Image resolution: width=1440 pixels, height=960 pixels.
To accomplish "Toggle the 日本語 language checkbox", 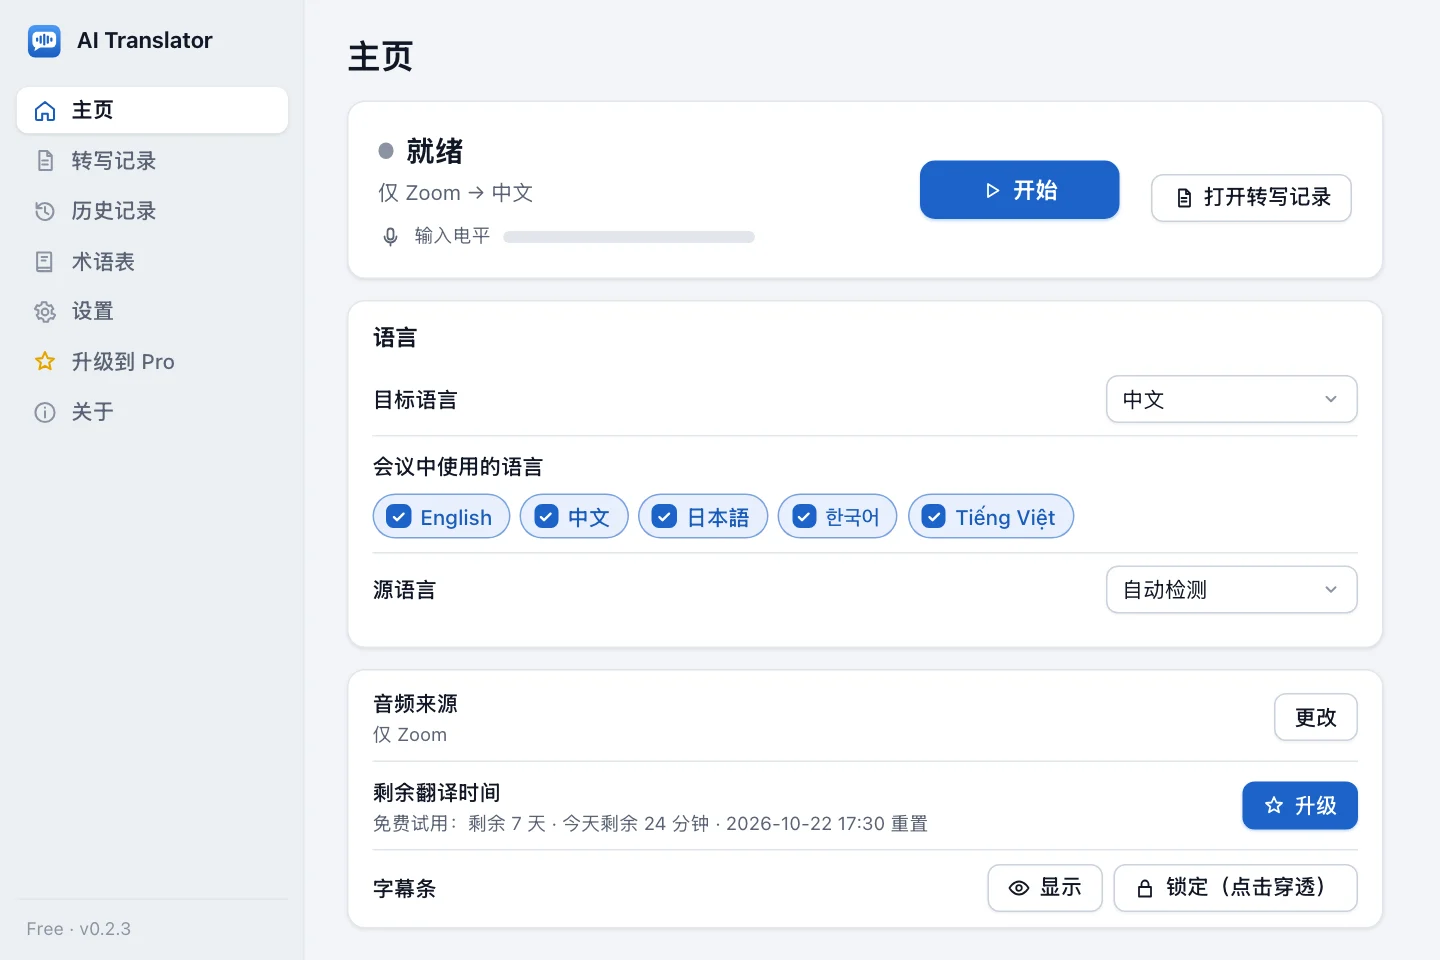I will point(665,516).
